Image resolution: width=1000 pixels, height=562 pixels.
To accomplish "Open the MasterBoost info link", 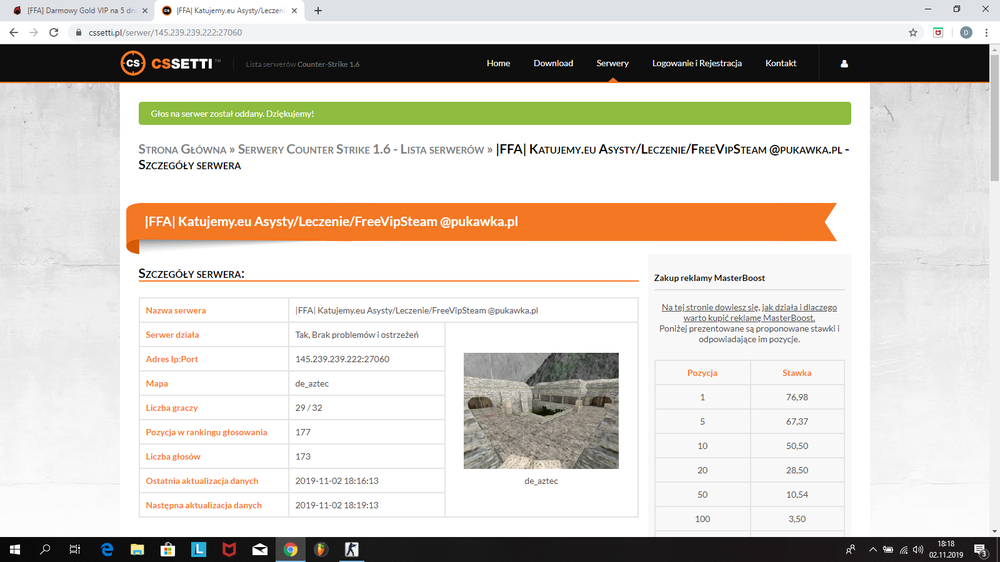I will pyautogui.click(x=749, y=313).
